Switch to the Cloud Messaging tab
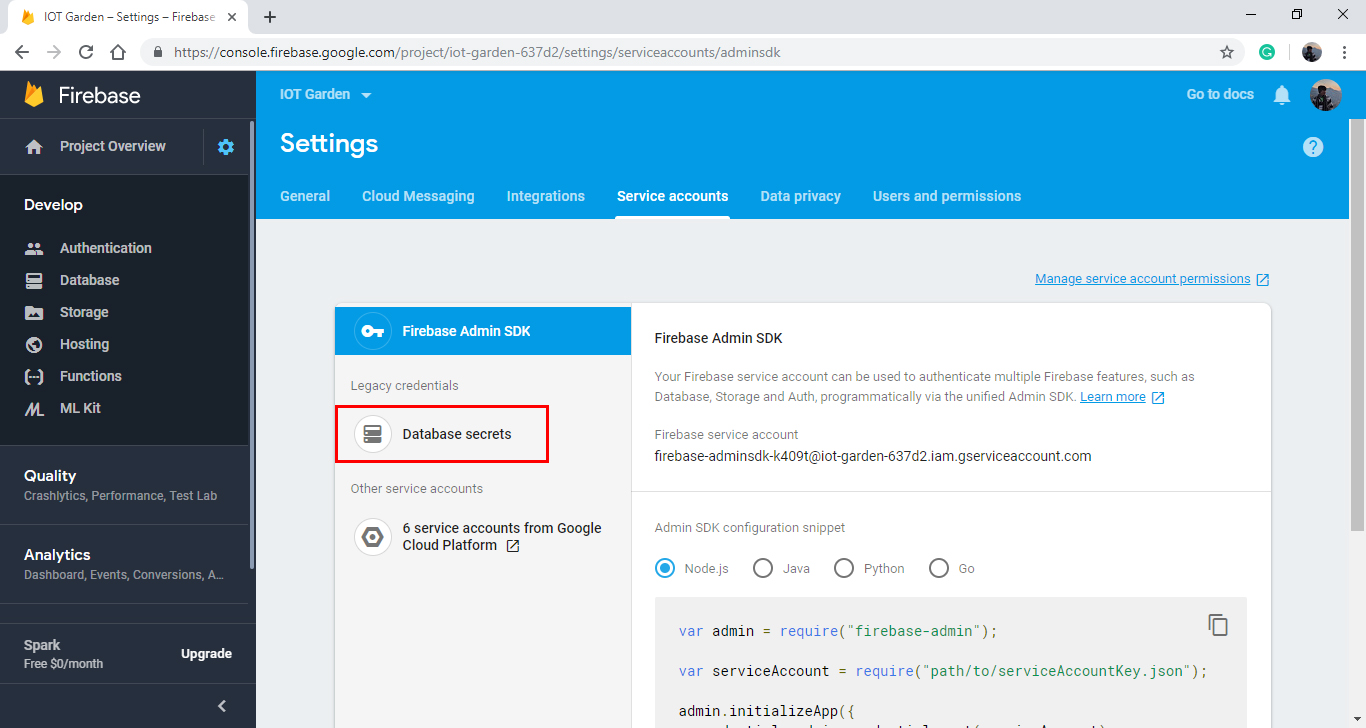This screenshot has height=728, width=1366. 417,196
